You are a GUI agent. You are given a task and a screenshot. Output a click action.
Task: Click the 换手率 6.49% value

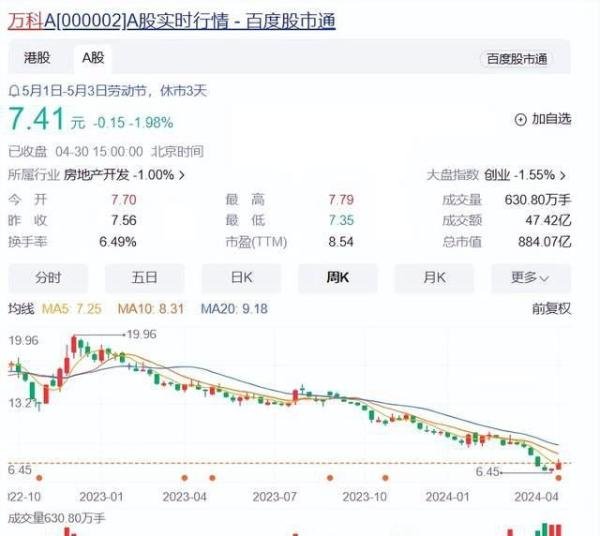pos(117,242)
